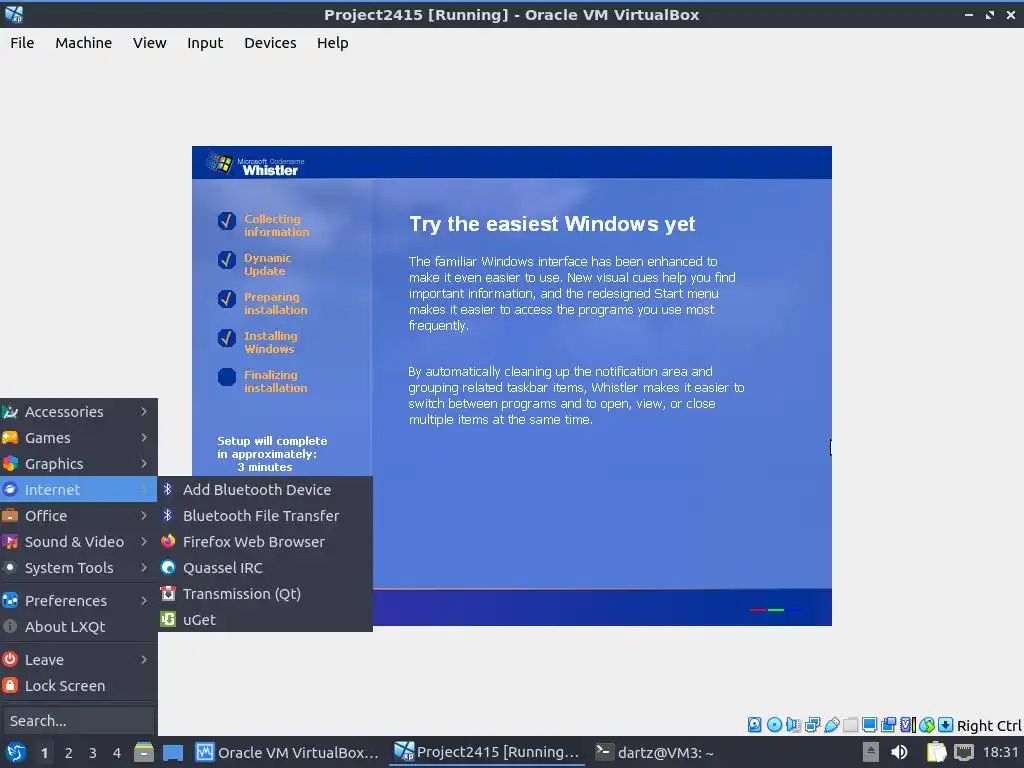The width and height of the screenshot is (1024, 768).
Task: Select Bluetooth File Transfer entry
Action: point(265,515)
